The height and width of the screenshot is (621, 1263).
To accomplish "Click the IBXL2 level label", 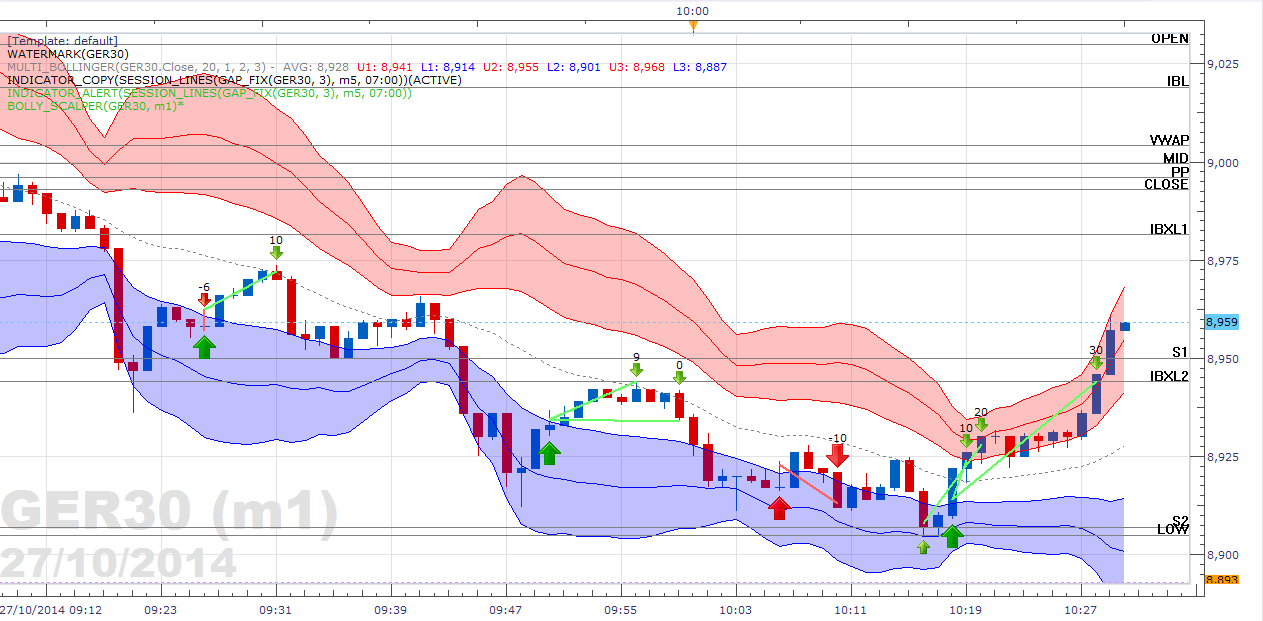I will [1169, 376].
